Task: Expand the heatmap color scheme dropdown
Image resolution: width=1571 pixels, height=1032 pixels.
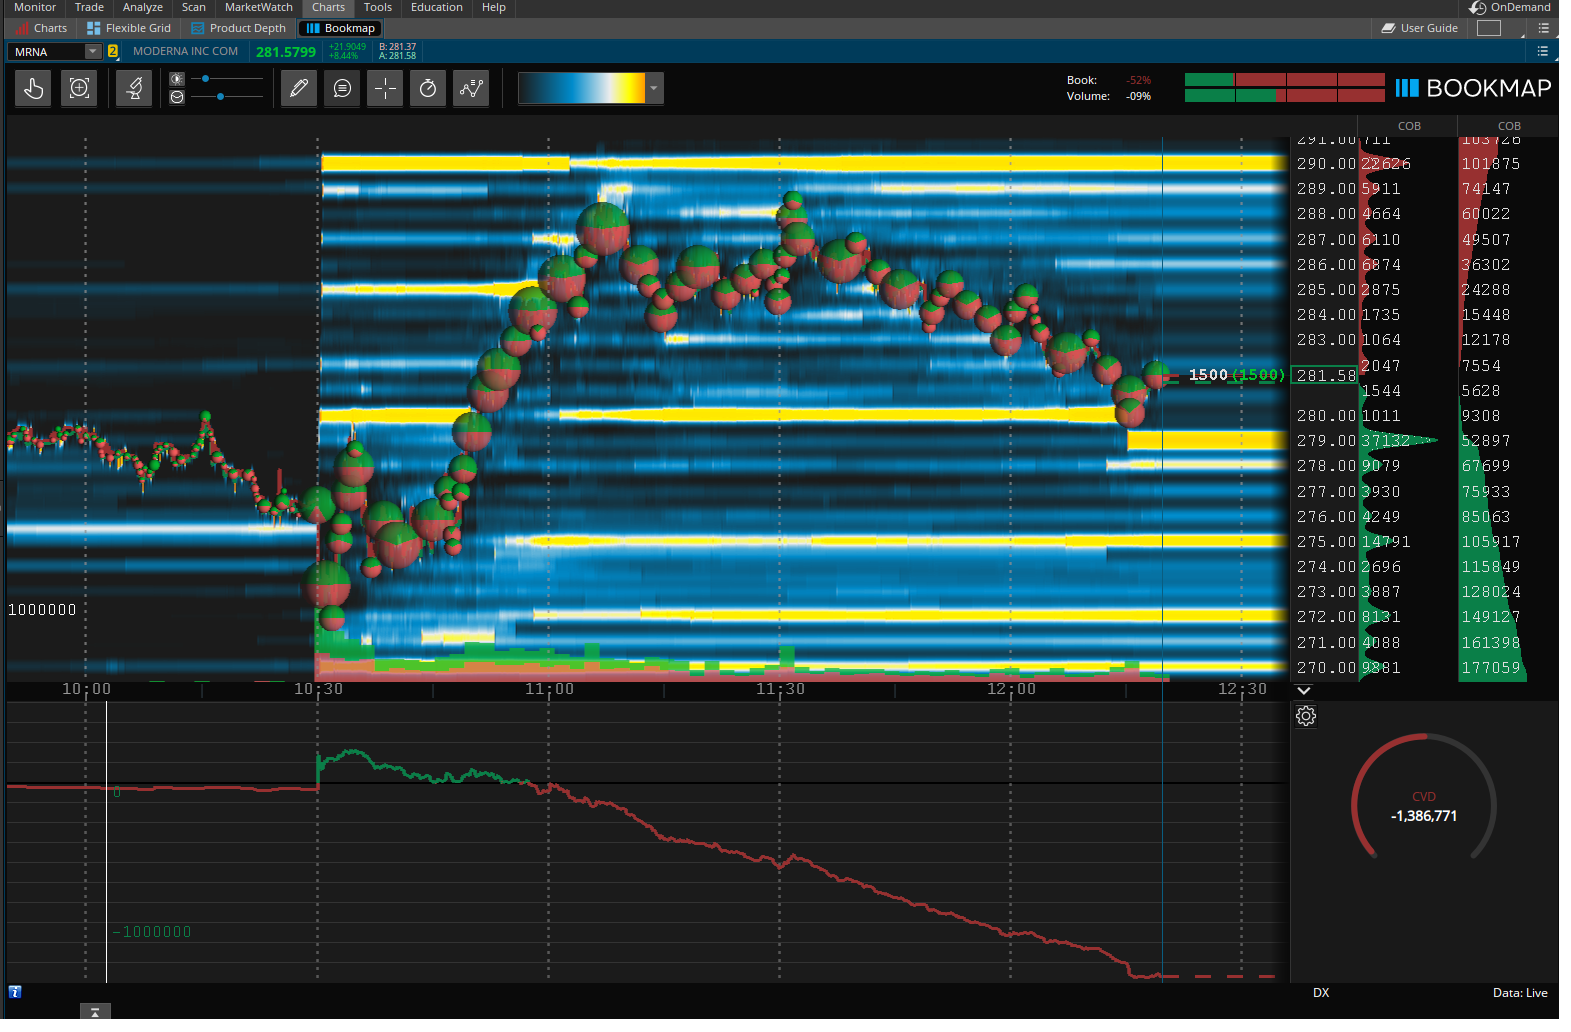Action: coord(654,88)
